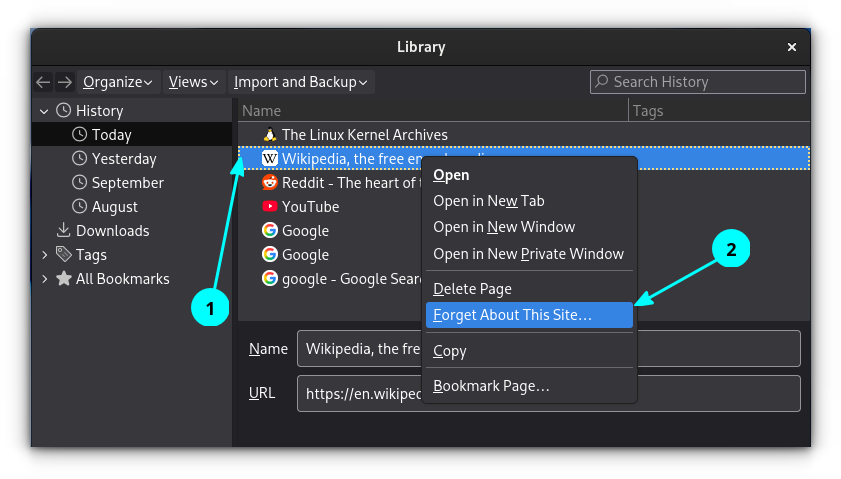Select Yesterday in the History sidebar
This screenshot has height=479, width=841.
124,159
